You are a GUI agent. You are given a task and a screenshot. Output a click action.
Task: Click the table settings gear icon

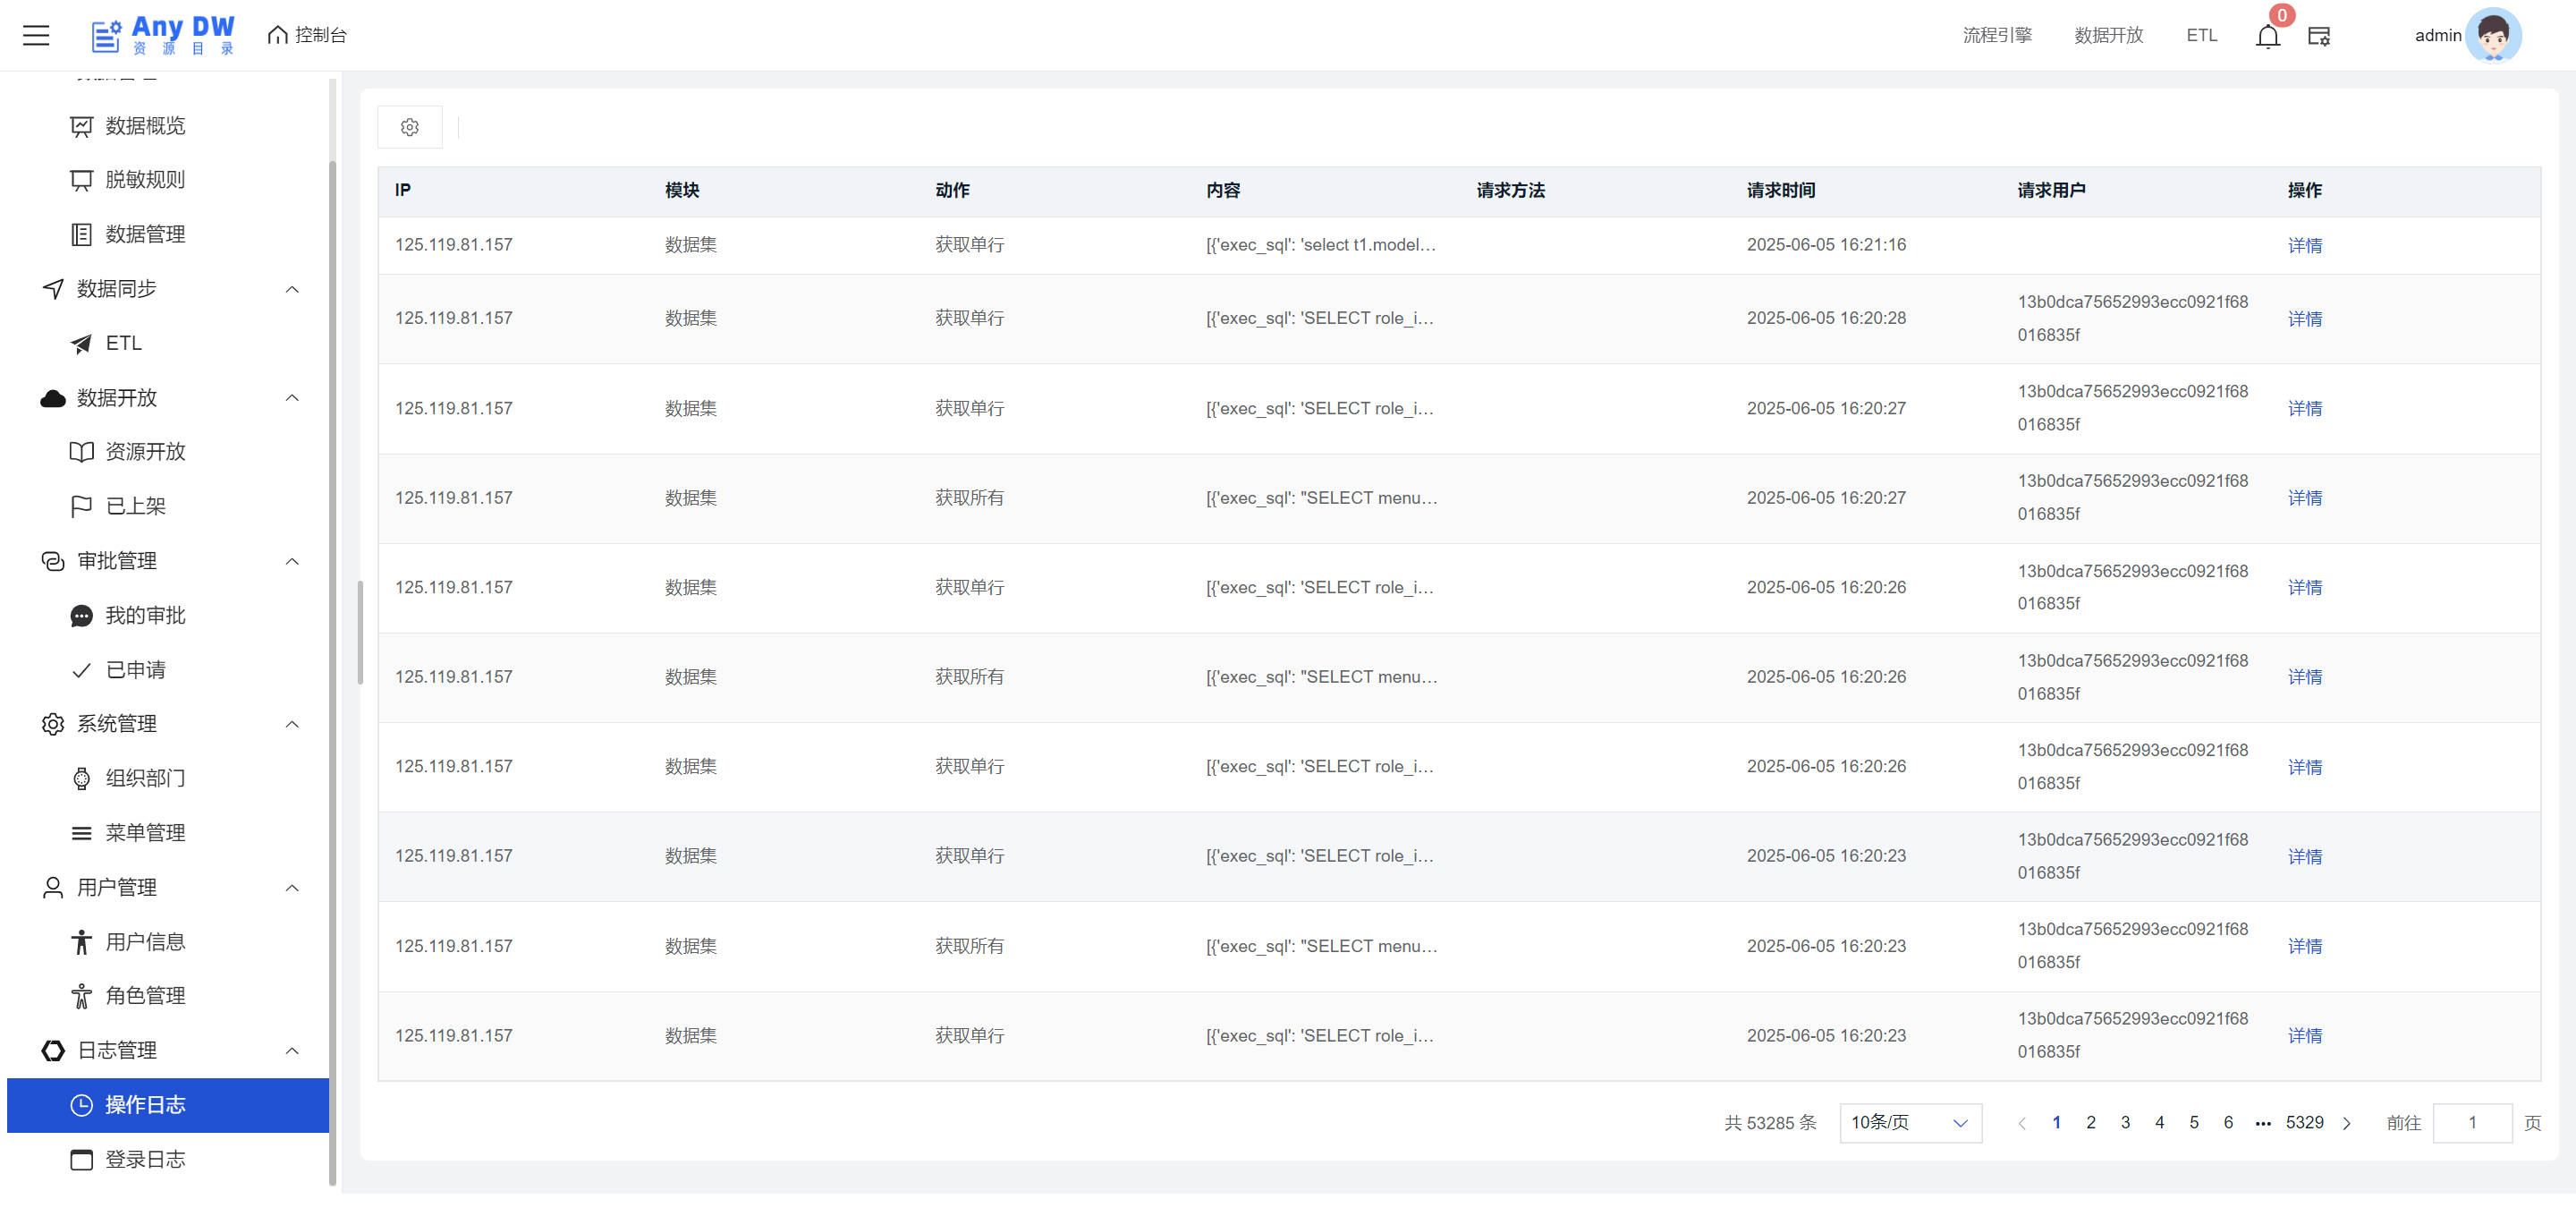(409, 127)
